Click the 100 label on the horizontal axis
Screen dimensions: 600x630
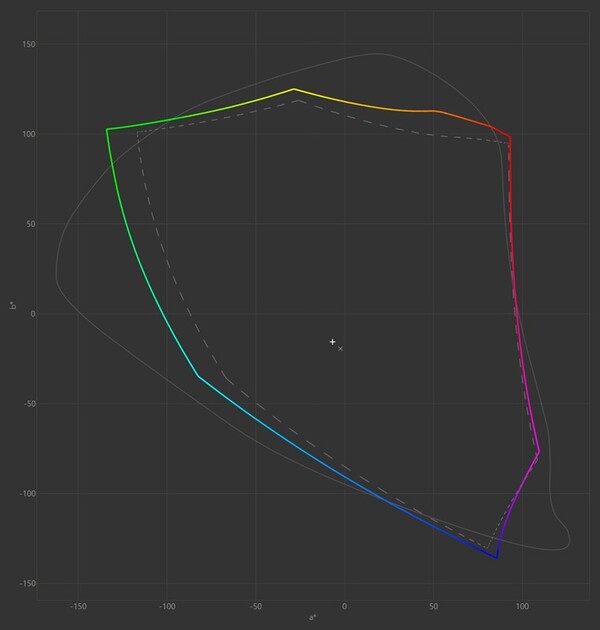click(522, 606)
